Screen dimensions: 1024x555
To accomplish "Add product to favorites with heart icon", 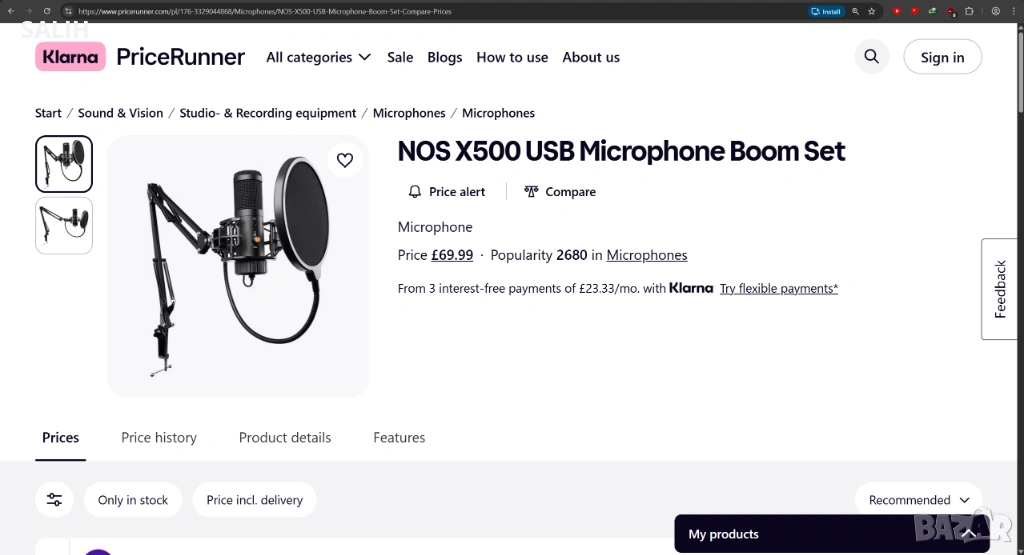I will pos(344,160).
